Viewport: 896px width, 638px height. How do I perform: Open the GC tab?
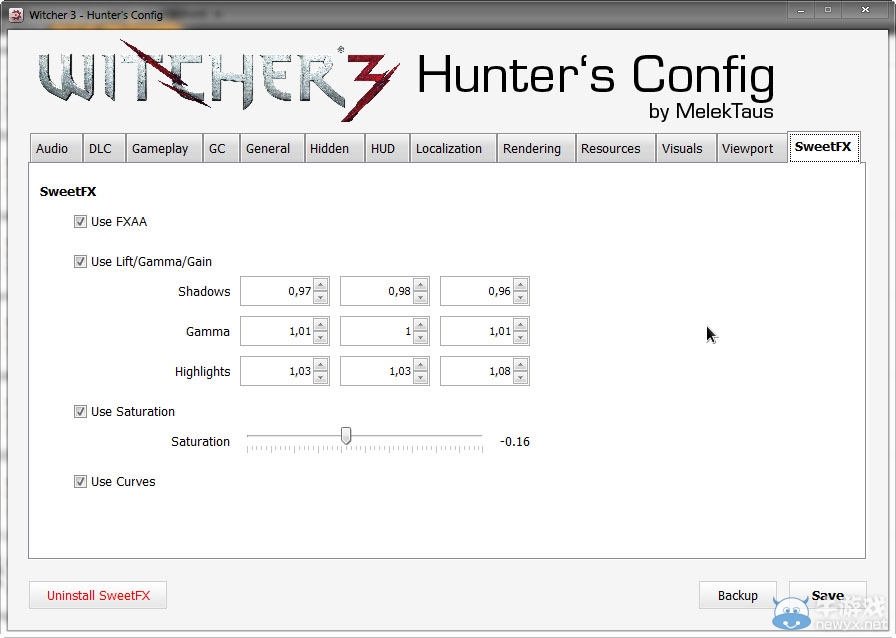[221, 149]
